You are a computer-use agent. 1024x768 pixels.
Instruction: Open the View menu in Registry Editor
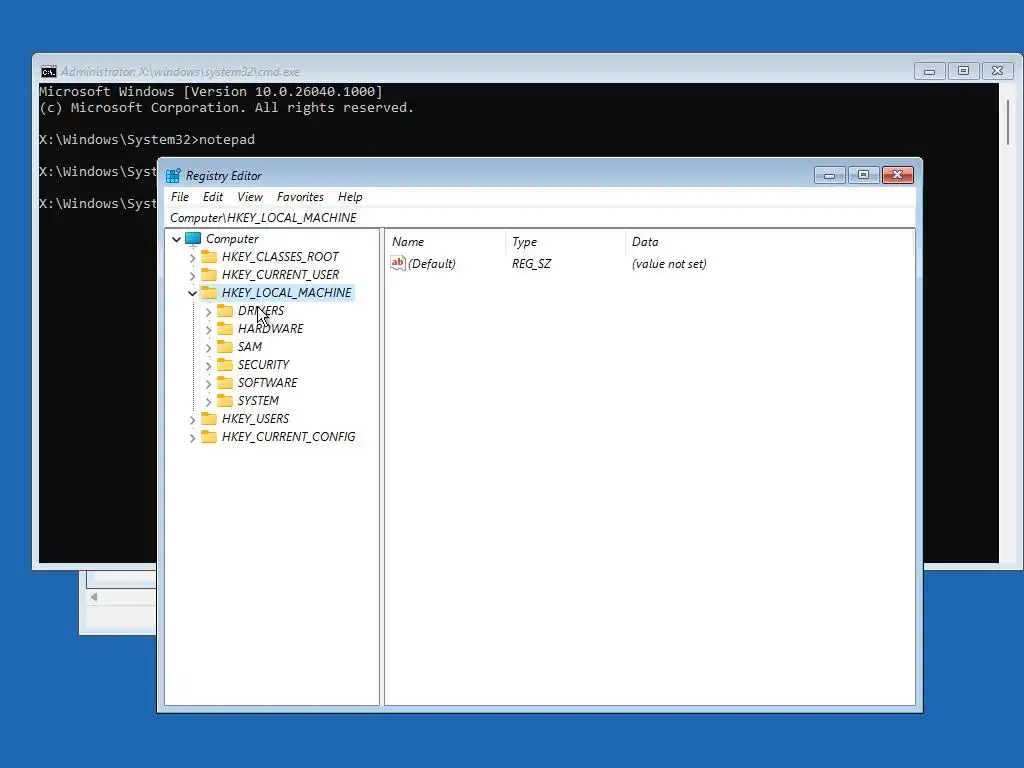(x=249, y=197)
